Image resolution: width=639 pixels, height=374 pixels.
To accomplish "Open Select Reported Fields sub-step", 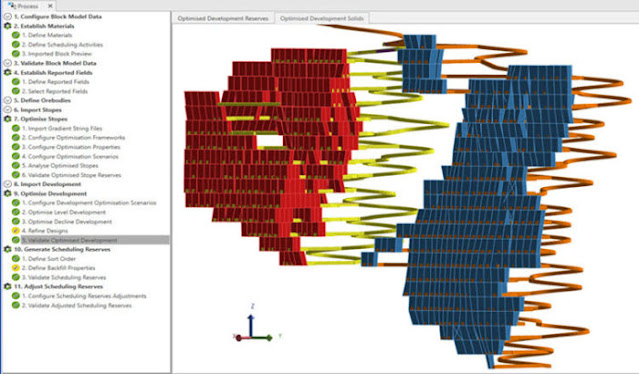I will click(55, 91).
